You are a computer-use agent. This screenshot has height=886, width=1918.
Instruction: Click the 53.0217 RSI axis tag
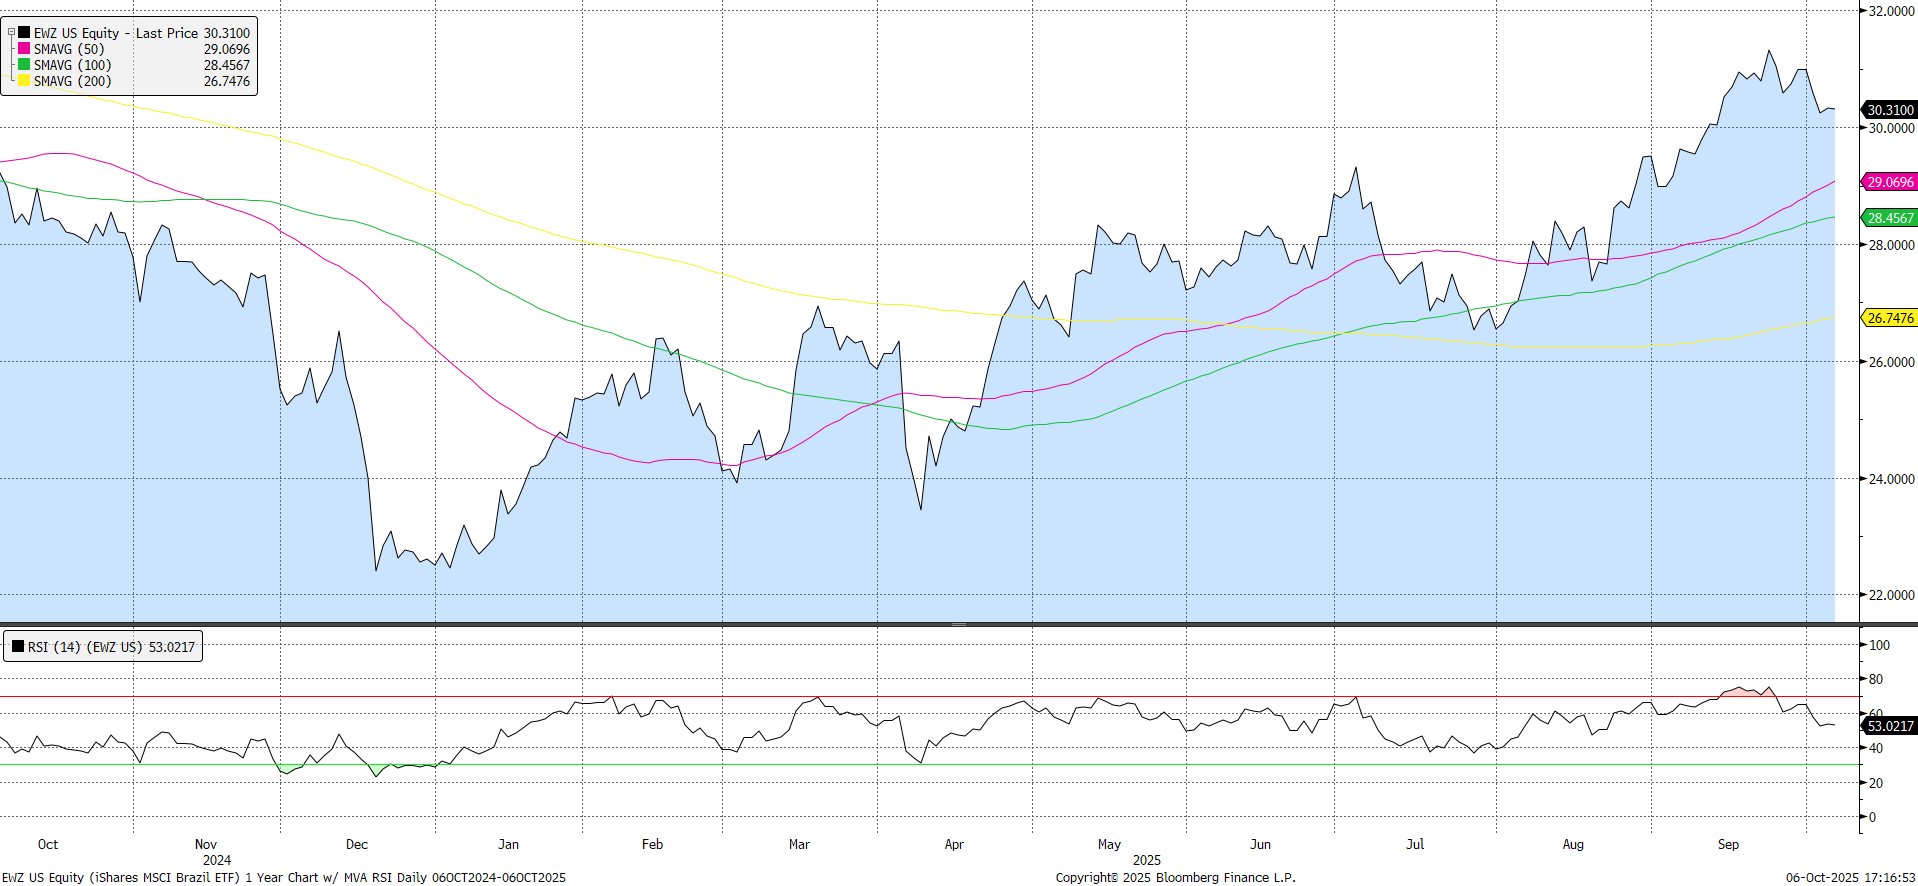click(x=1889, y=726)
